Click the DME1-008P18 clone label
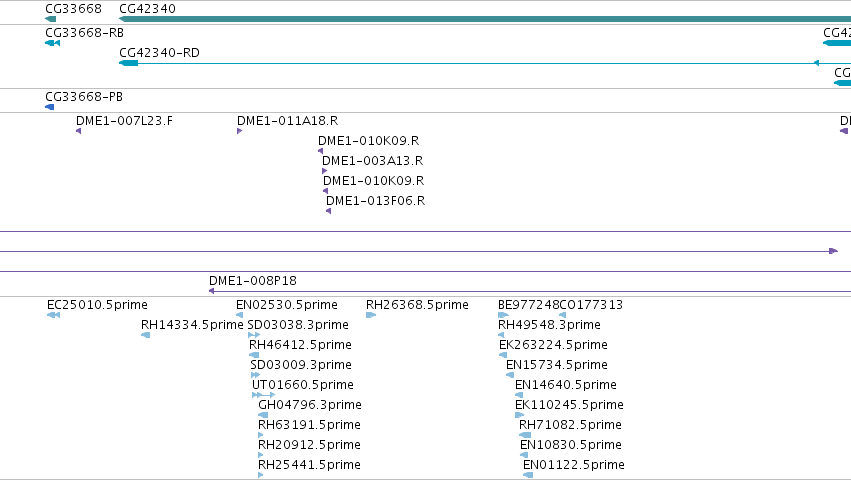 click(x=253, y=281)
